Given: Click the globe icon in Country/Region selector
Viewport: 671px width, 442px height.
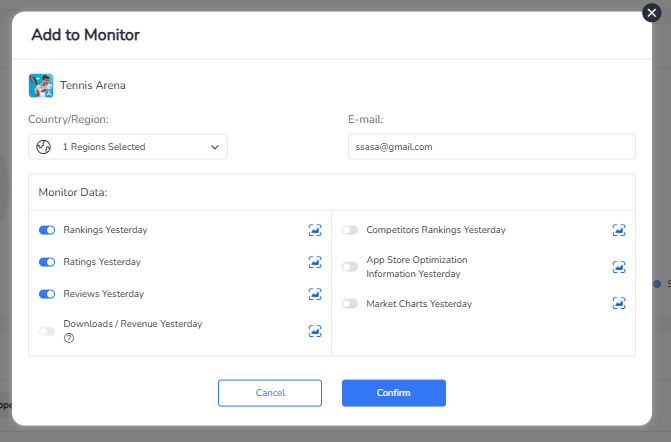Looking at the screenshot, I should click(x=43, y=147).
